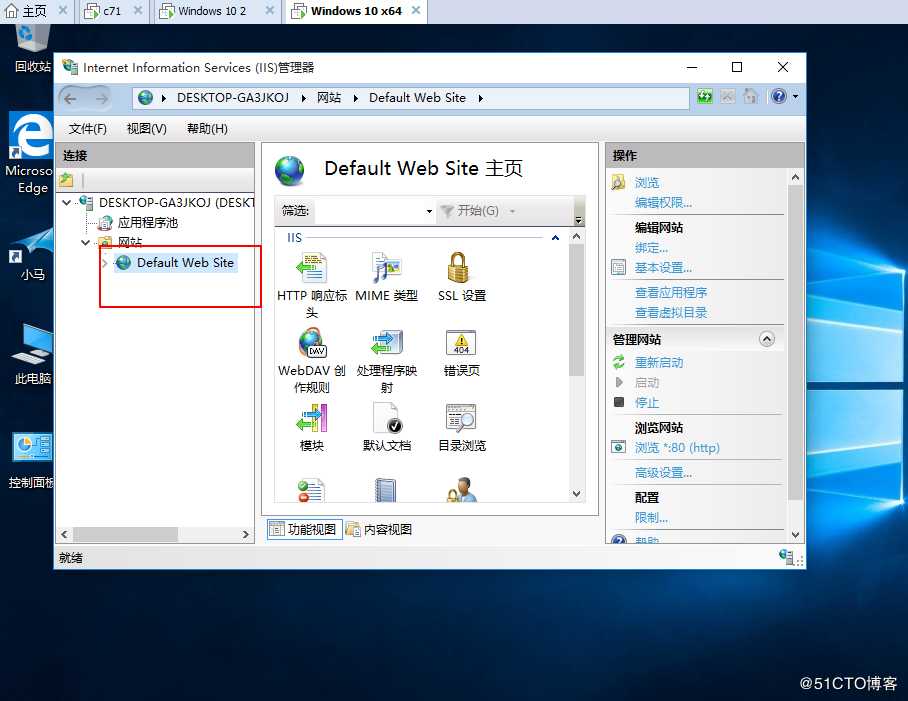Image resolution: width=908 pixels, height=701 pixels.
Task: Collapse the DESKTOP-GA3JKOJ server tree node
Action: coord(67,203)
